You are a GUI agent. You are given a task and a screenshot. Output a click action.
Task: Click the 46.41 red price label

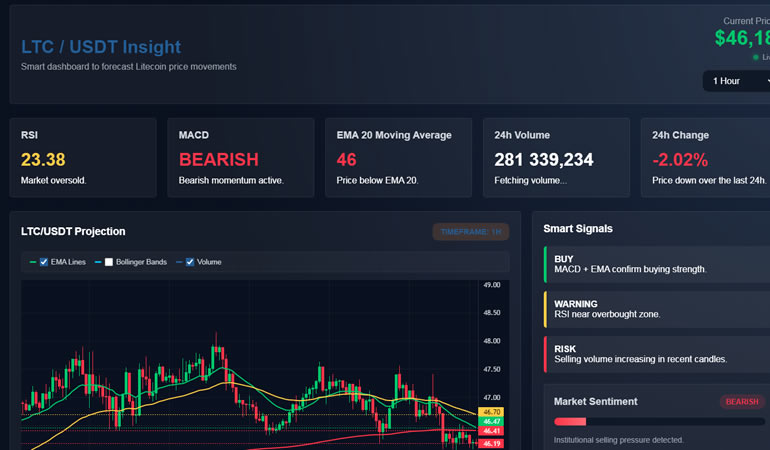coord(491,431)
